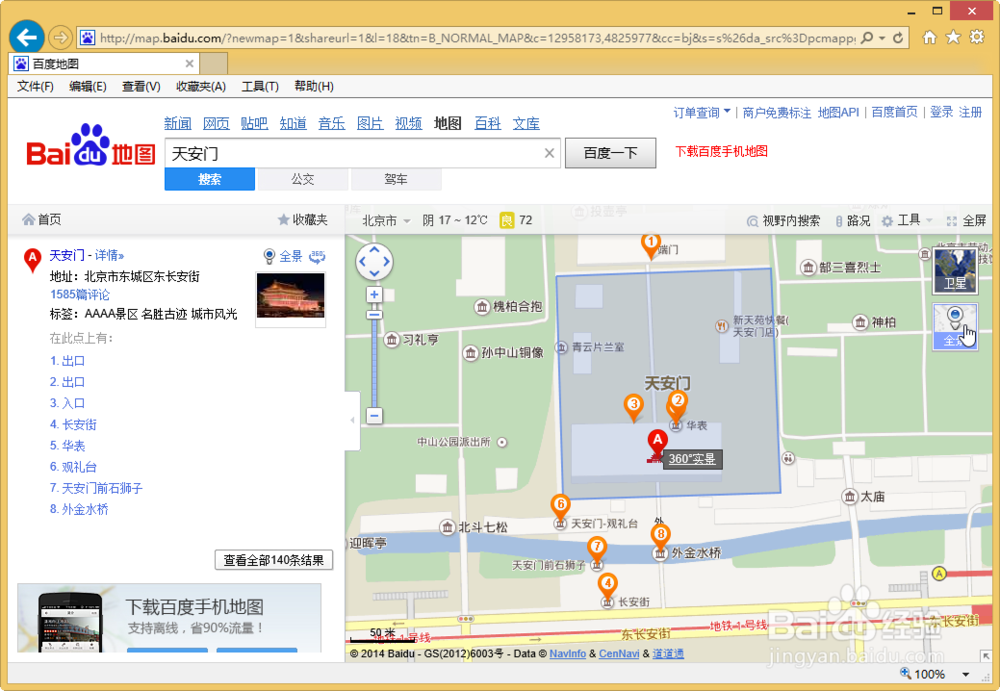The width and height of the screenshot is (1000, 691).
Task: Collapse the left results panel arrow
Action: (352, 420)
